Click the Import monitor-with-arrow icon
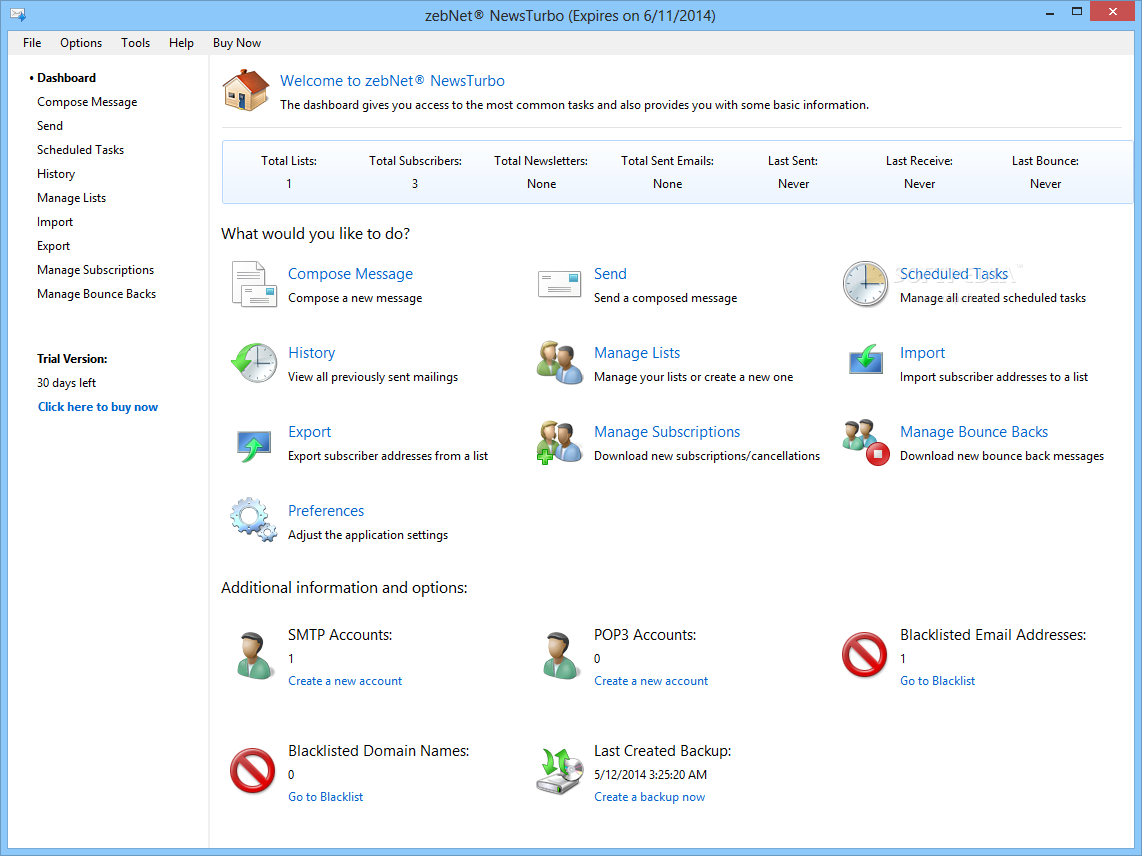Image resolution: width=1142 pixels, height=856 pixels. click(865, 360)
